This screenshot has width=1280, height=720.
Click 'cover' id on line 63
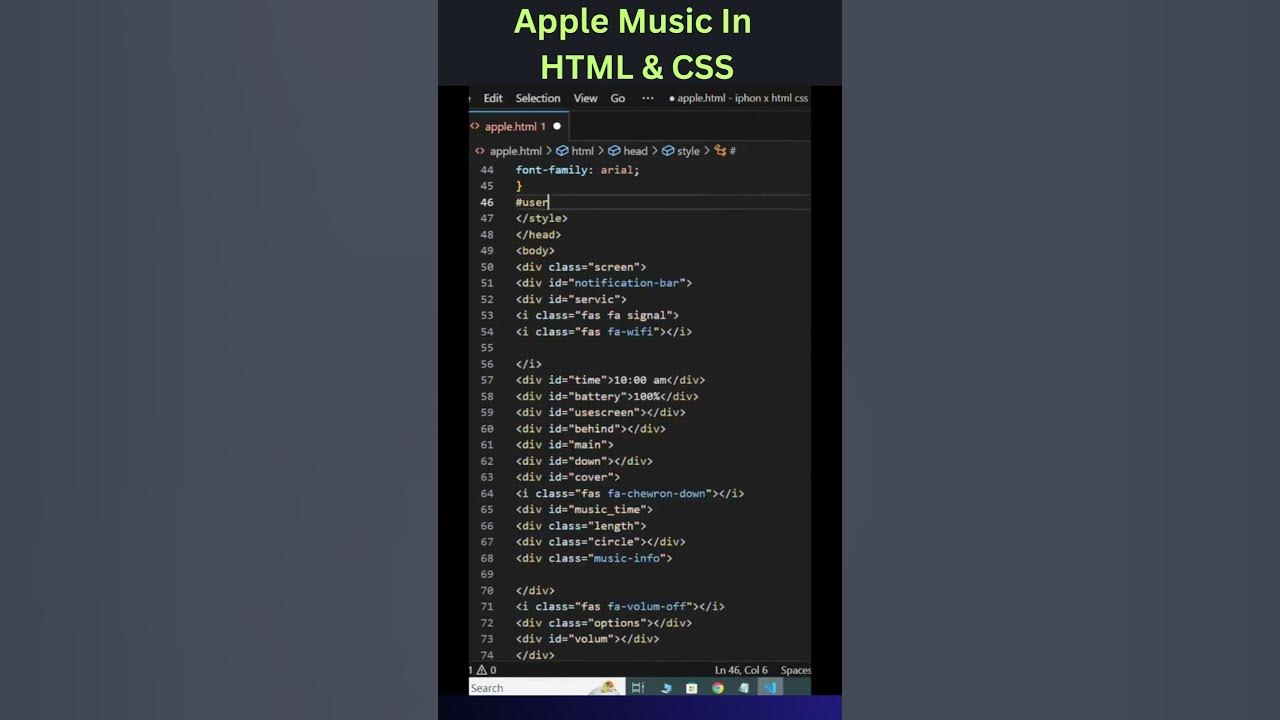tap(591, 477)
